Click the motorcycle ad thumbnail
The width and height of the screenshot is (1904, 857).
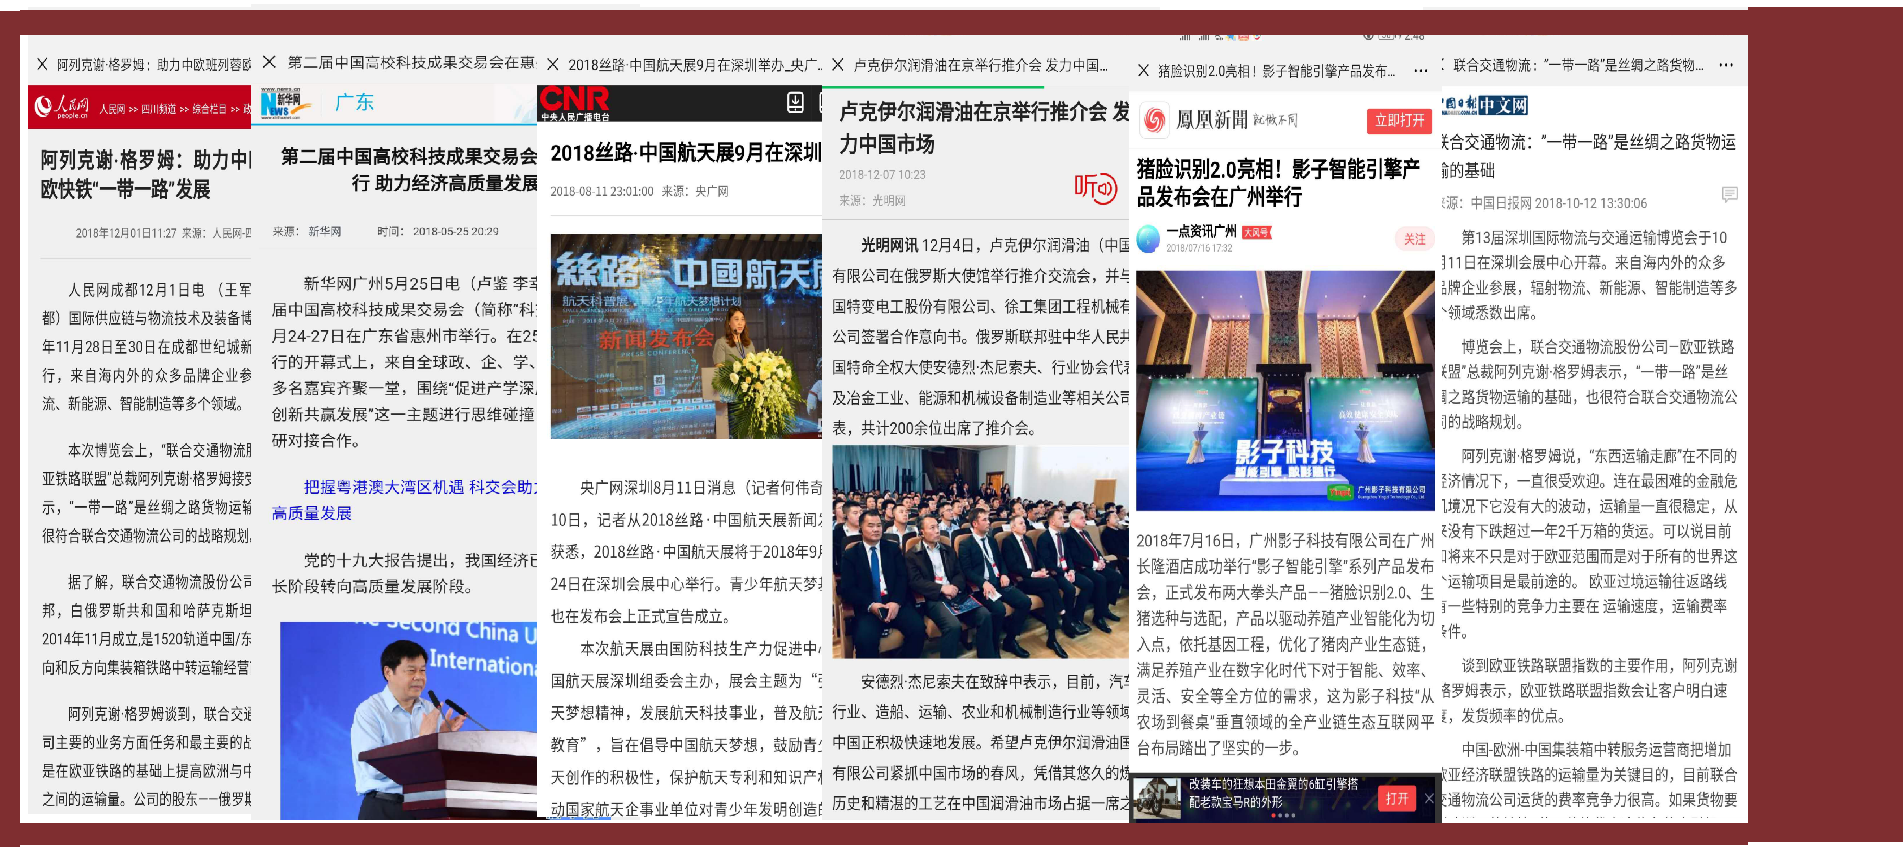(1157, 797)
